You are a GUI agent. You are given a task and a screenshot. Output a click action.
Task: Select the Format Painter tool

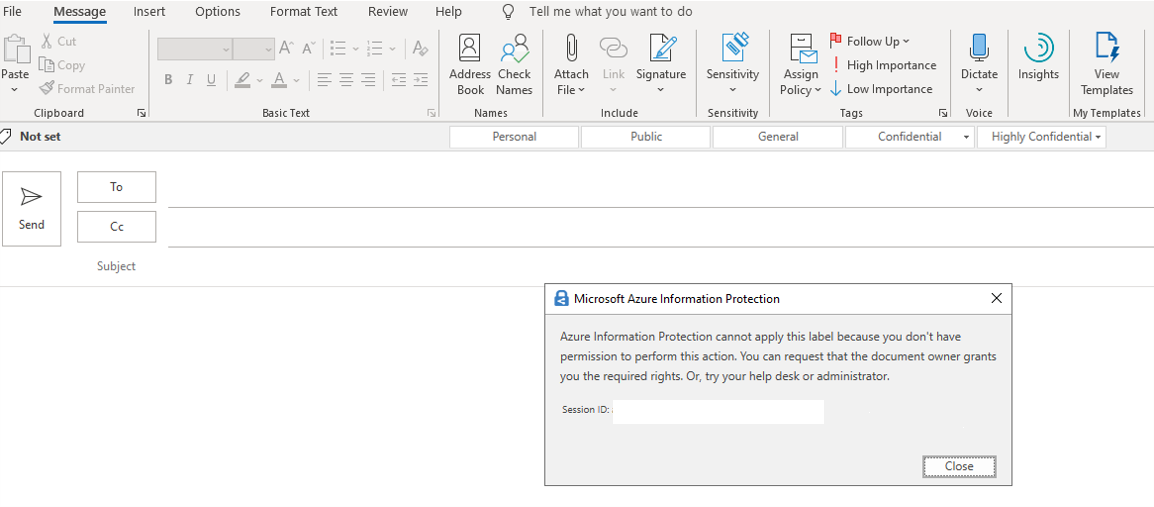pos(87,88)
